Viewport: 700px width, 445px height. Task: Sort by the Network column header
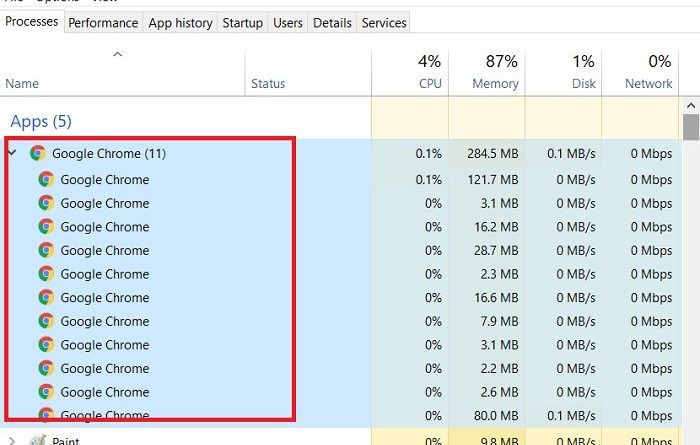pos(641,72)
